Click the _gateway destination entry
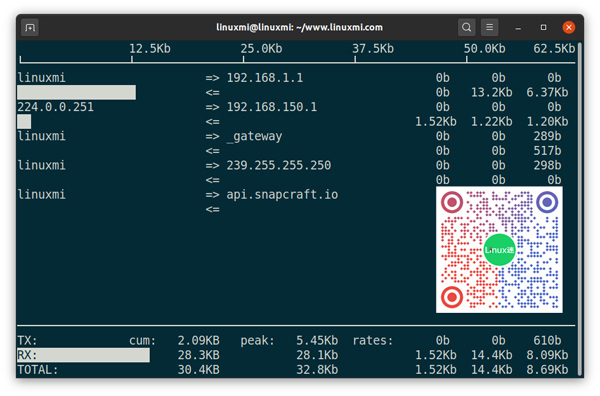Screen dimensions: 600x396 point(254,137)
